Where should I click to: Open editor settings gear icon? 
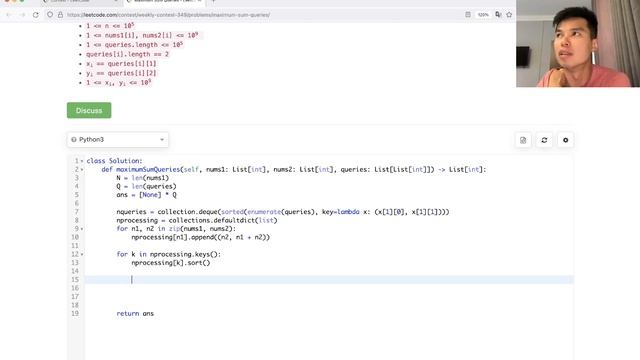tap(565, 140)
